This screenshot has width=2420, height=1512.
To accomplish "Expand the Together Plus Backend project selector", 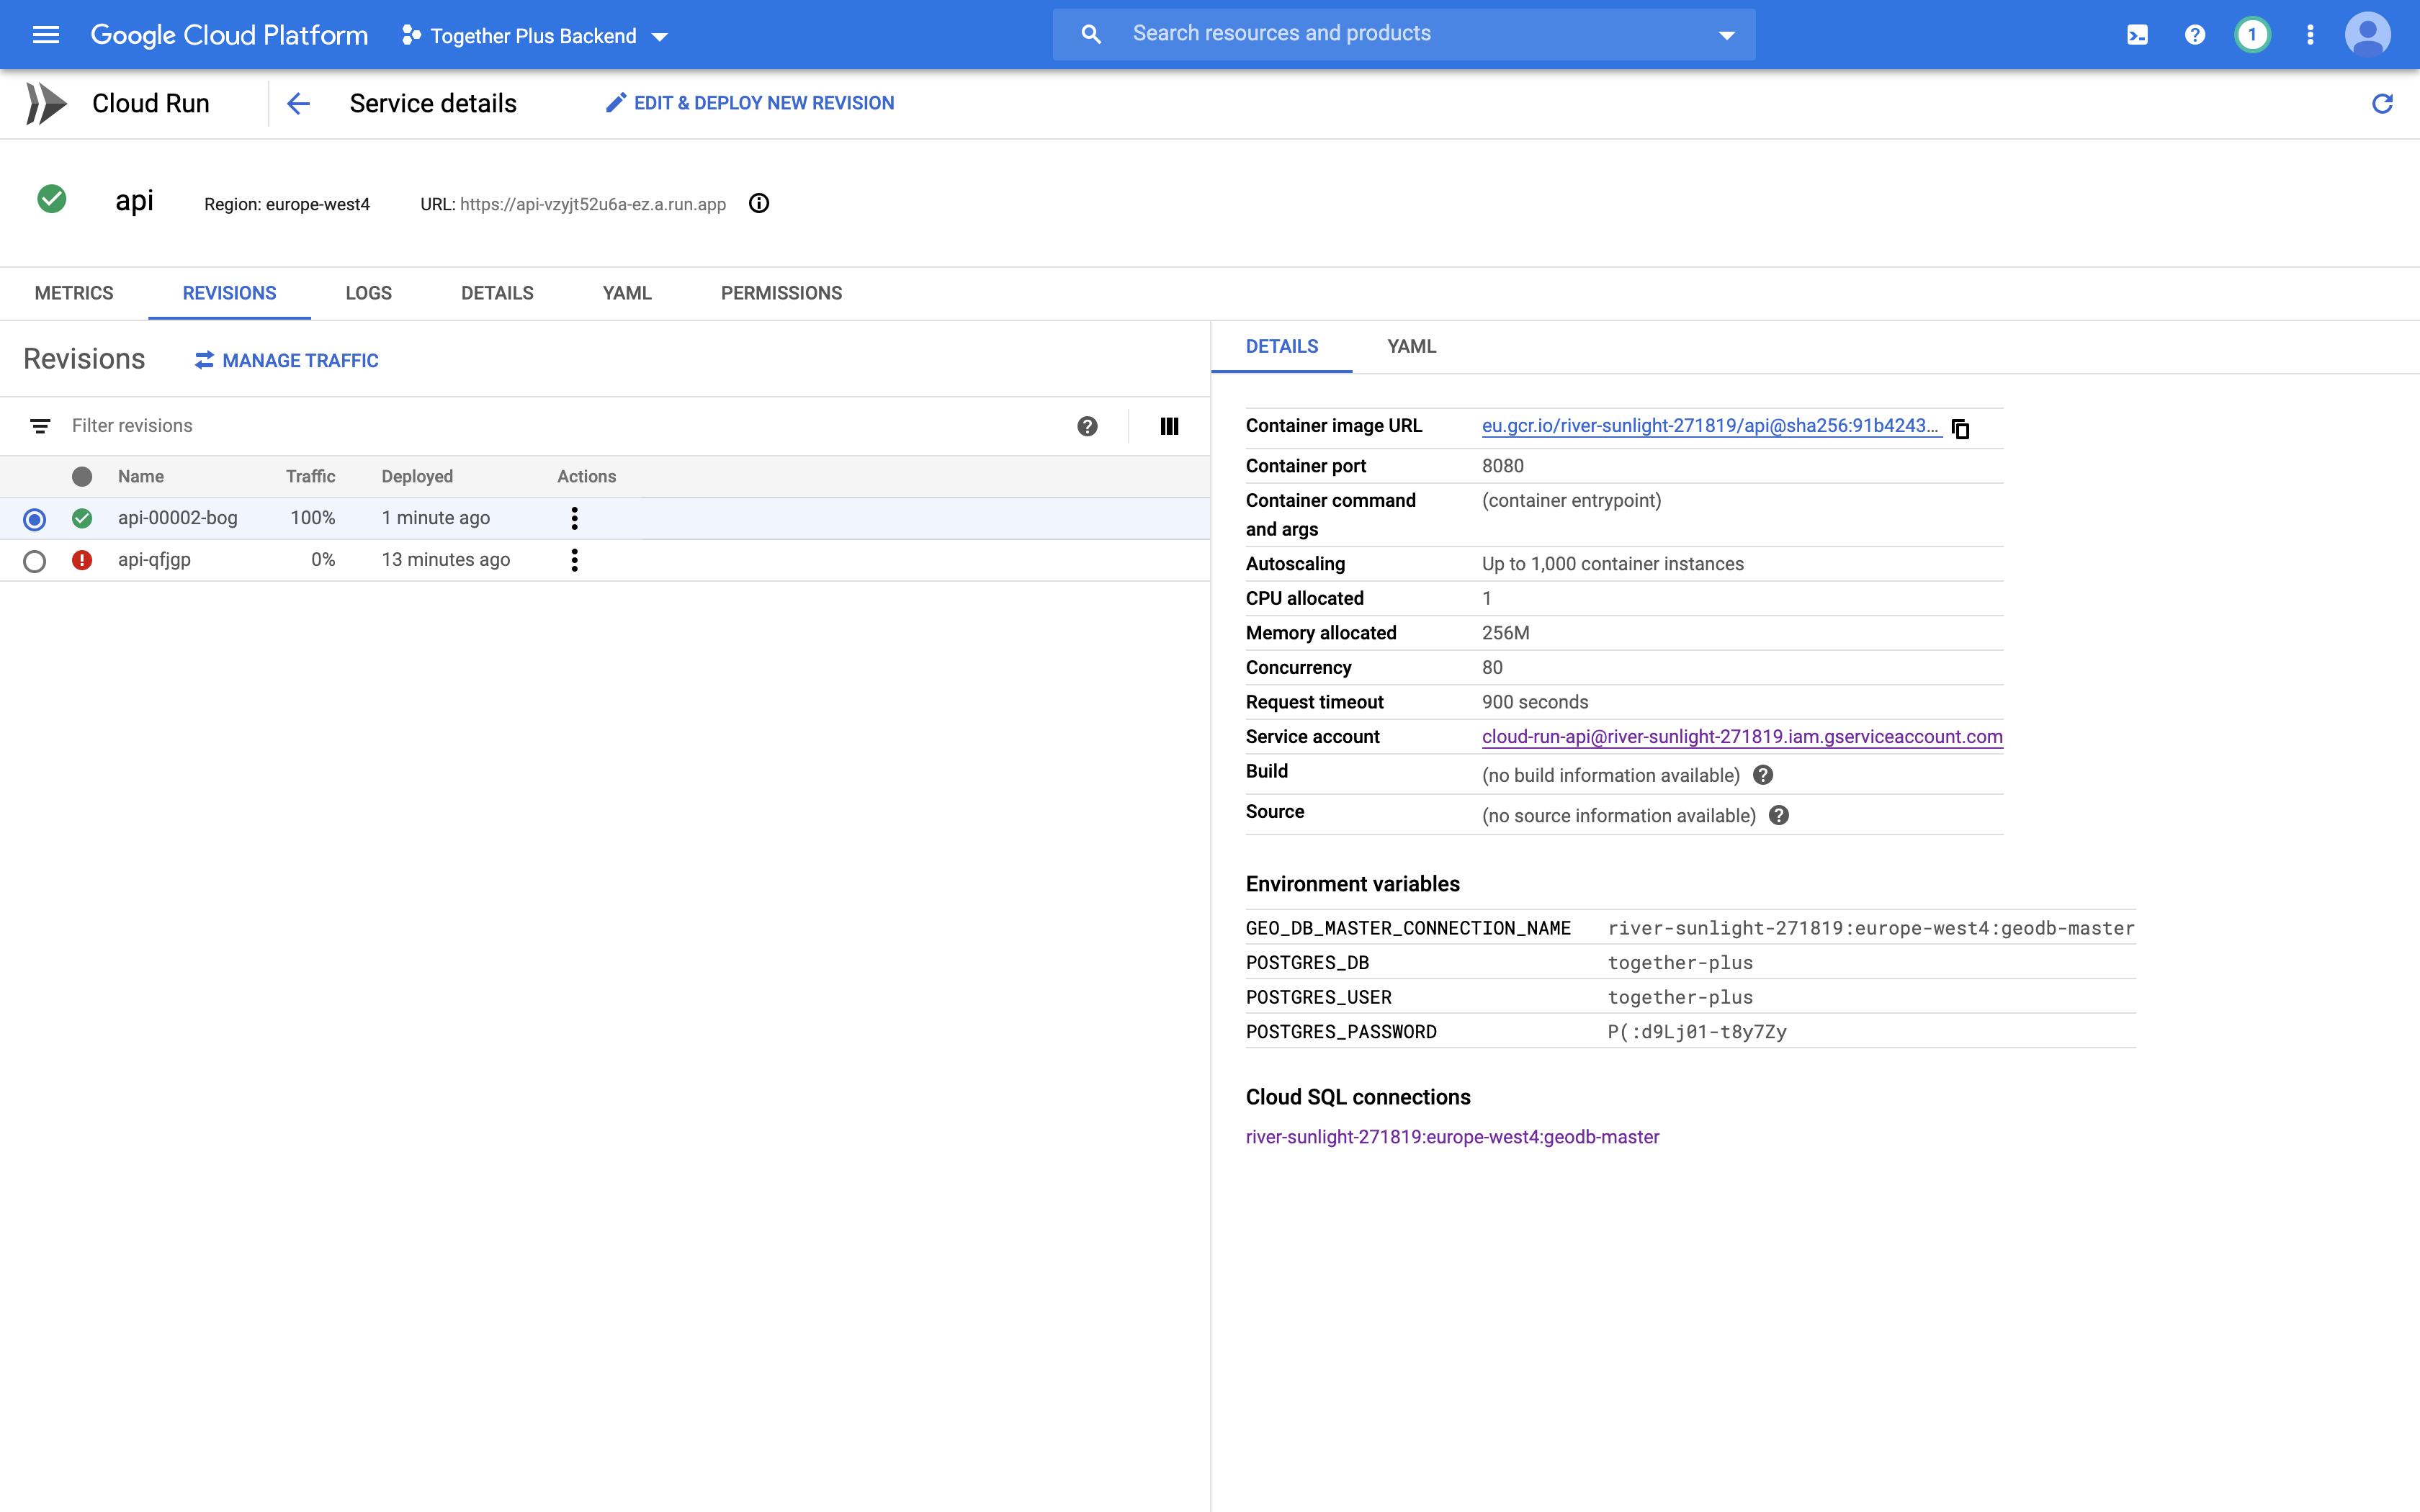I will click(x=534, y=36).
